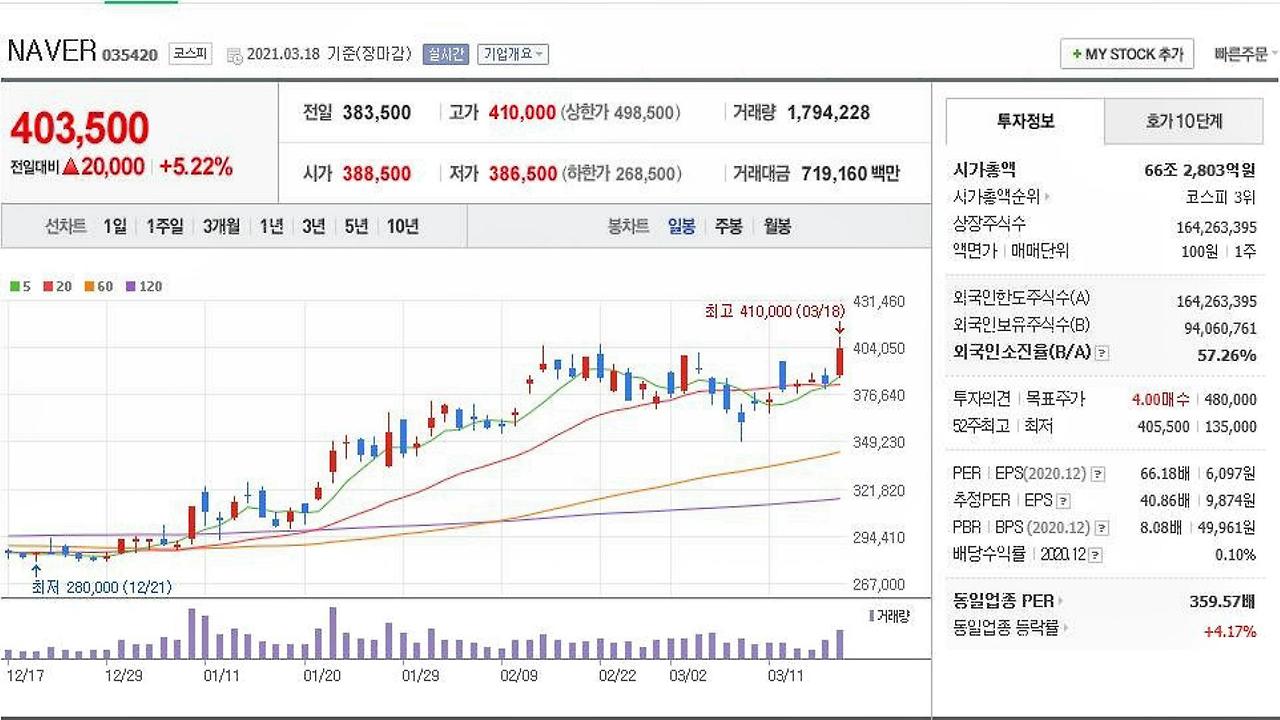Image resolution: width=1280 pixels, height=720 pixels.
Task: Click the red 20-day moving average swatch
Action: click(47, 286)
